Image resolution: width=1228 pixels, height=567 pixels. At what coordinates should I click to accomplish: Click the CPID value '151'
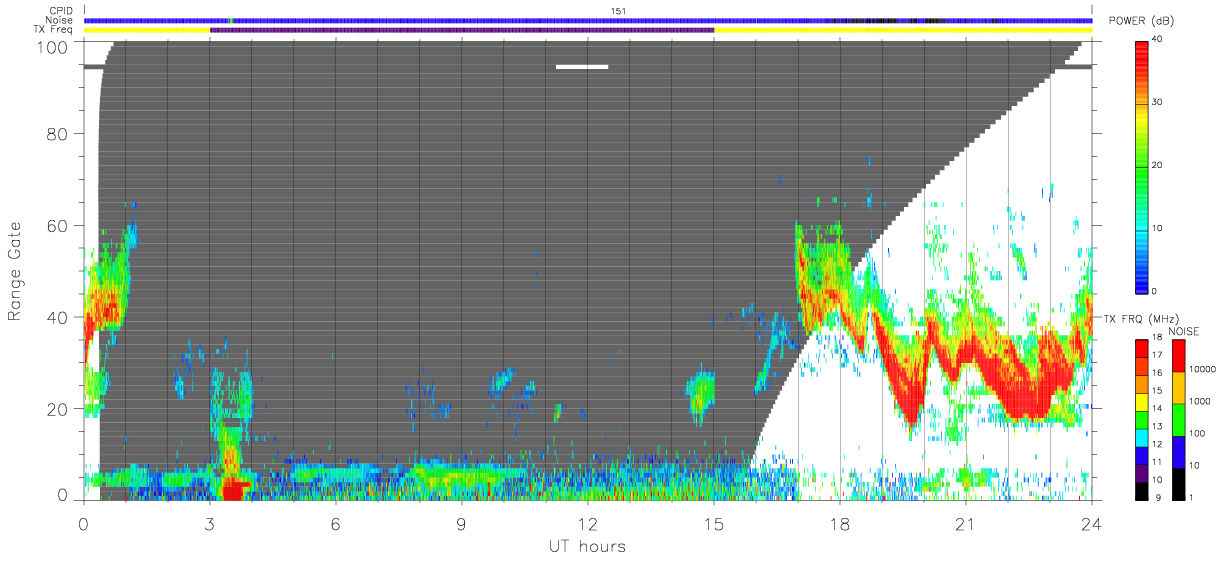[x=619, y=11]
